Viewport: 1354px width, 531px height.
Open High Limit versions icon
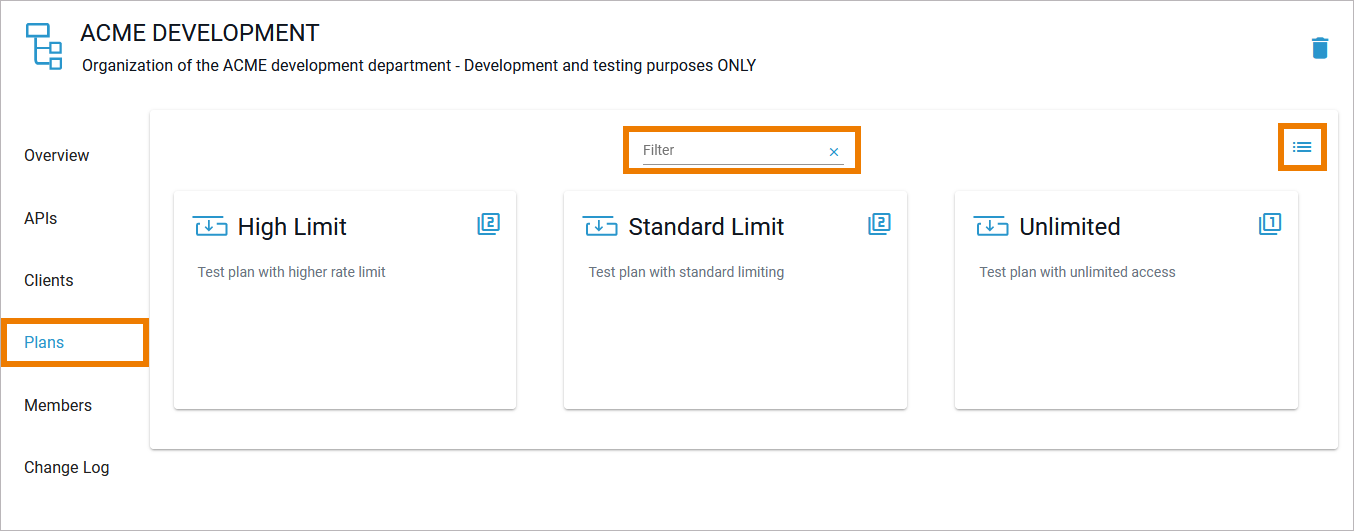point(488,224)
